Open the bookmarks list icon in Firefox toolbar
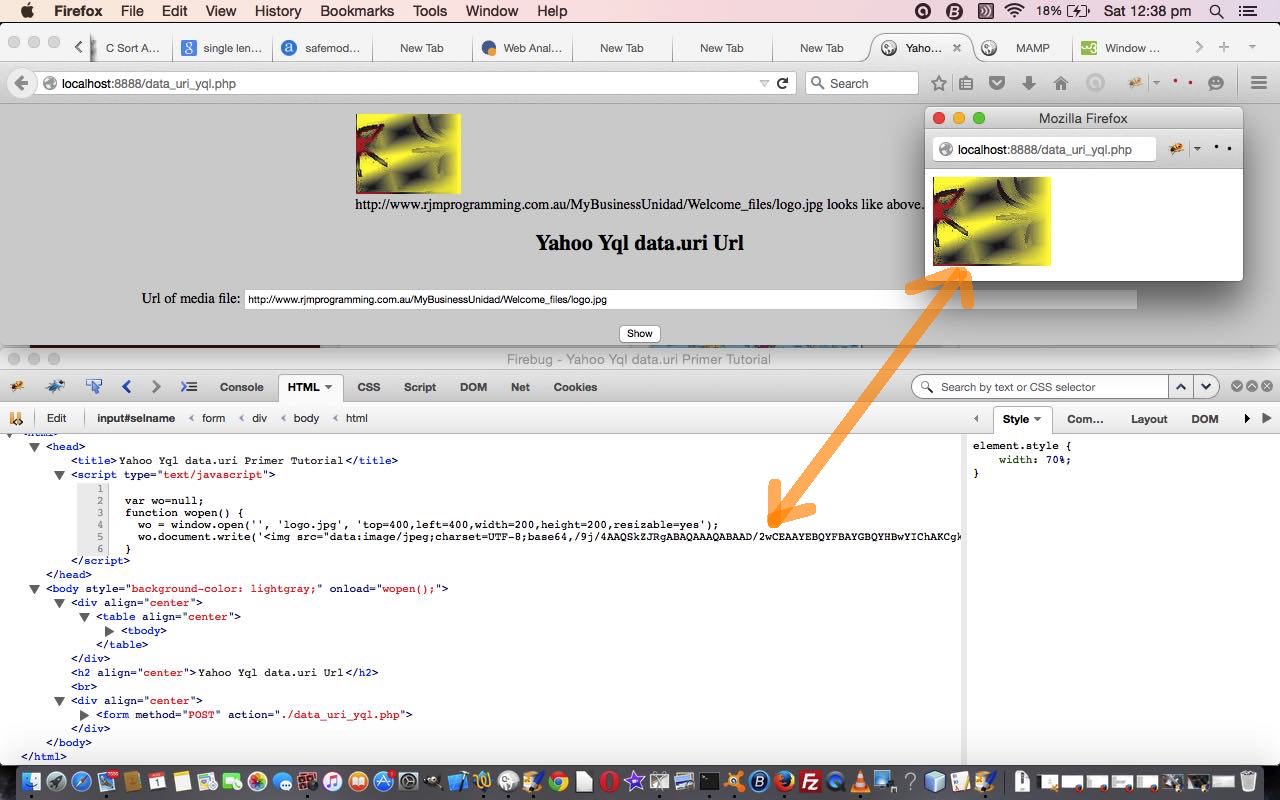 point(966,84)
